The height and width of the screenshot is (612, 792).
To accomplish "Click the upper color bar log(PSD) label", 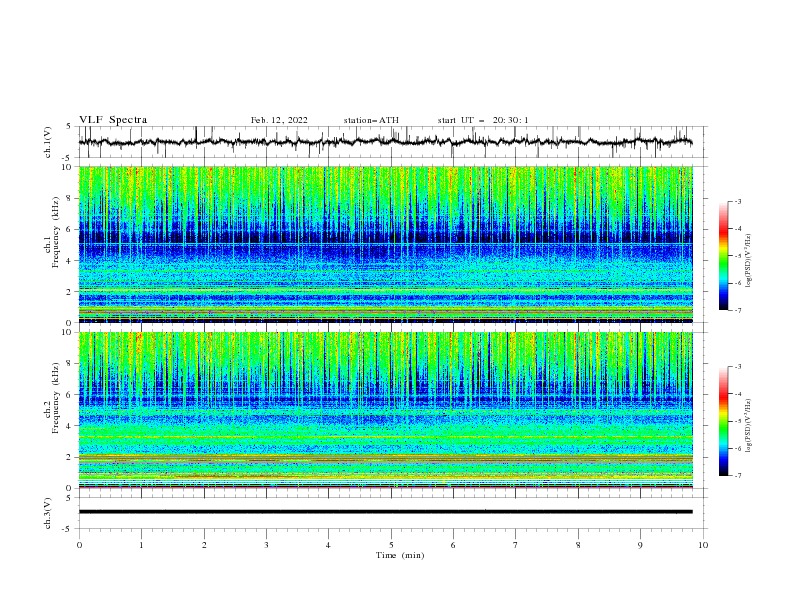I will click(749, 261).
